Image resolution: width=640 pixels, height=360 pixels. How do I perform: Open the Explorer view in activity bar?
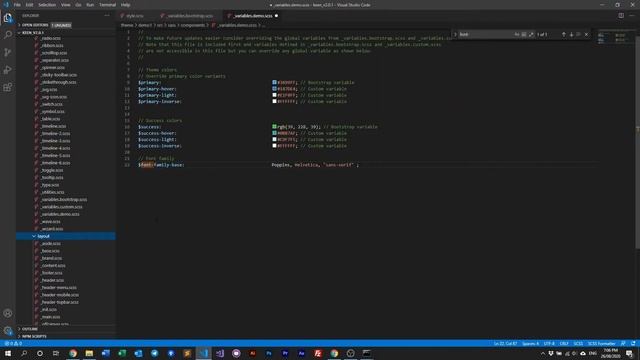click(8, 18)
